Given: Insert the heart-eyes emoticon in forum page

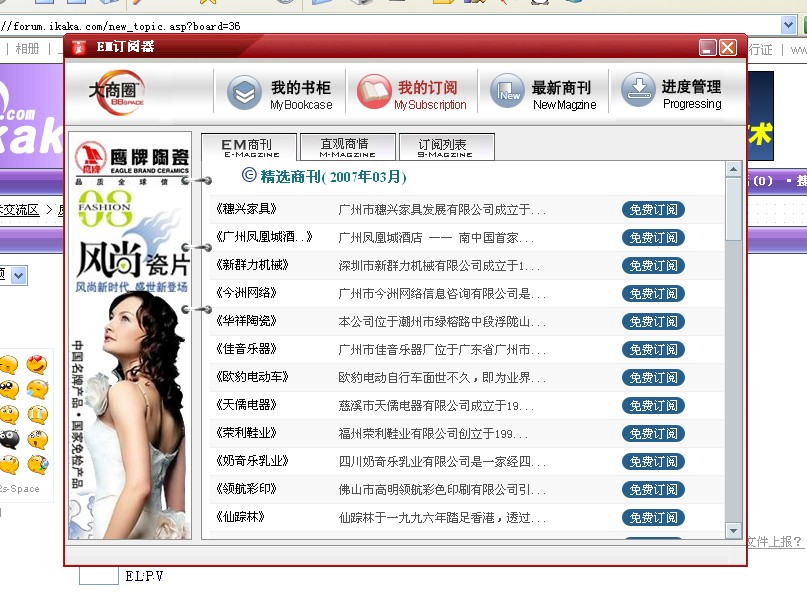Looking at the screenshot, I should [37, 365].
